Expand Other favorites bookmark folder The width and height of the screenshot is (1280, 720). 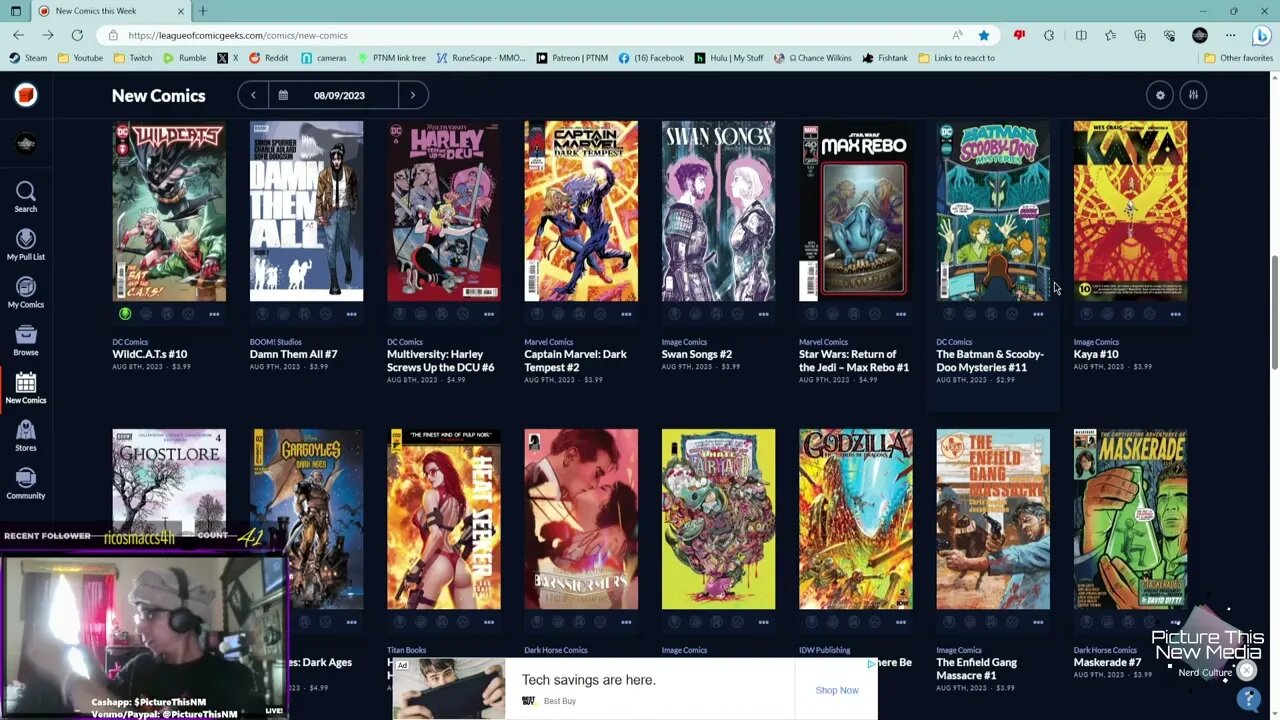coord(1238,58)
